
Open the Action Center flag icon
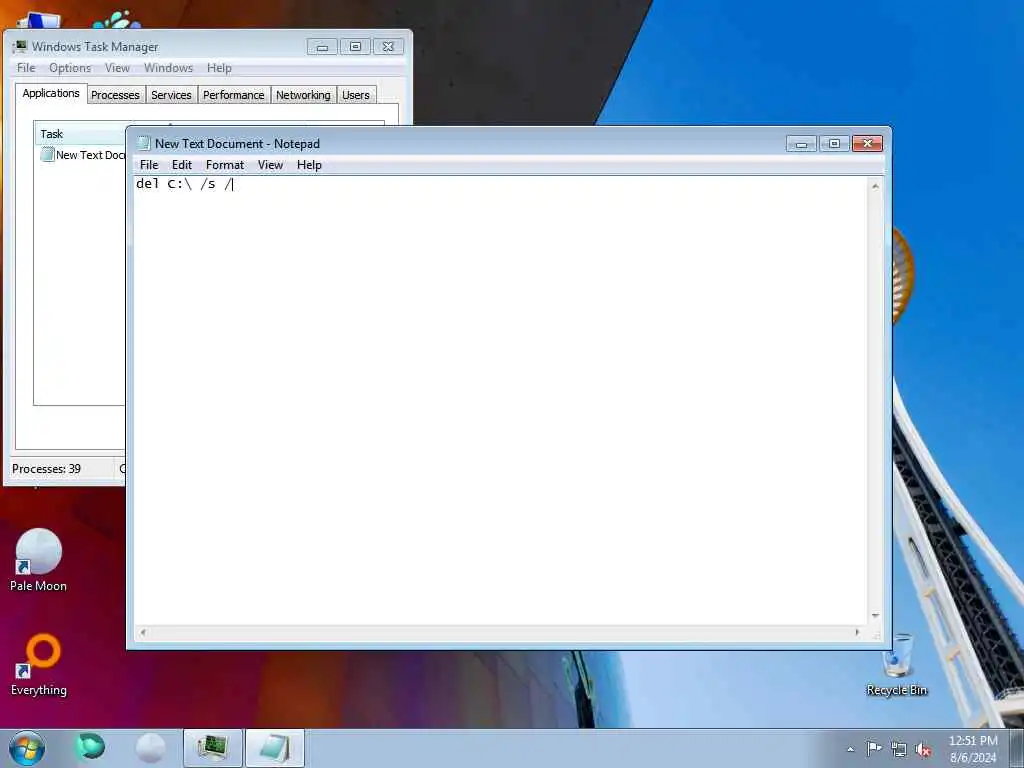[x=874, y=748]
